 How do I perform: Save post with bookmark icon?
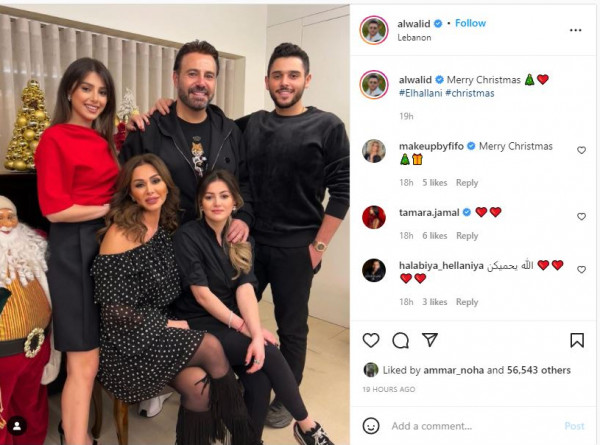(x=577, y=340)
